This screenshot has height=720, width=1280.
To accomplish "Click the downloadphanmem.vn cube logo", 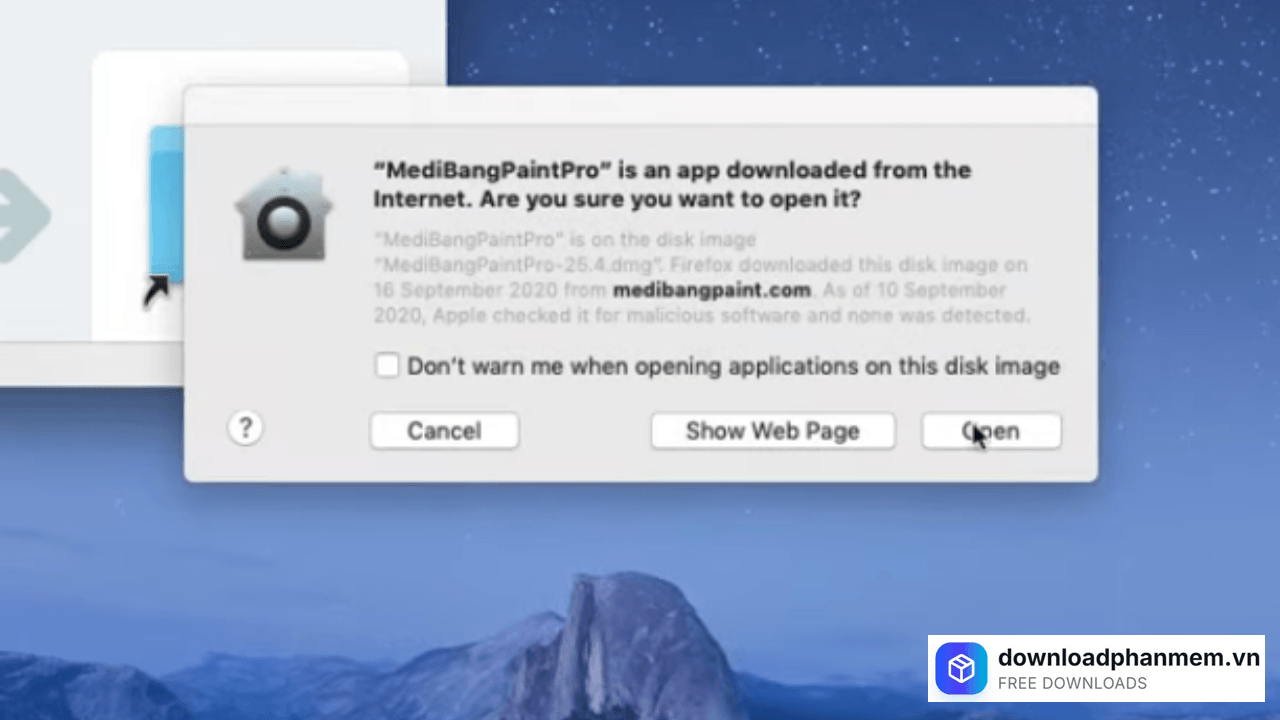I will 961,668.
